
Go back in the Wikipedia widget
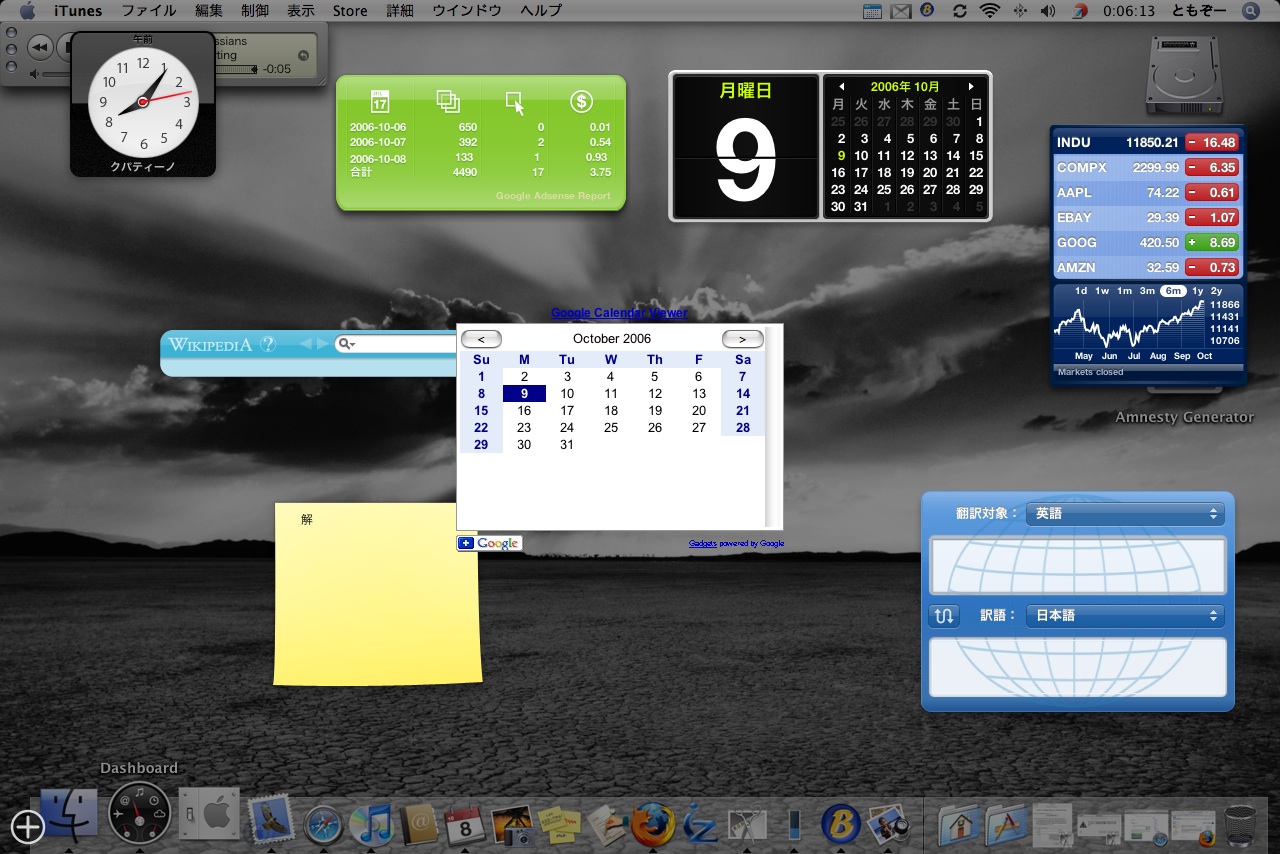(x=306, y=344)
